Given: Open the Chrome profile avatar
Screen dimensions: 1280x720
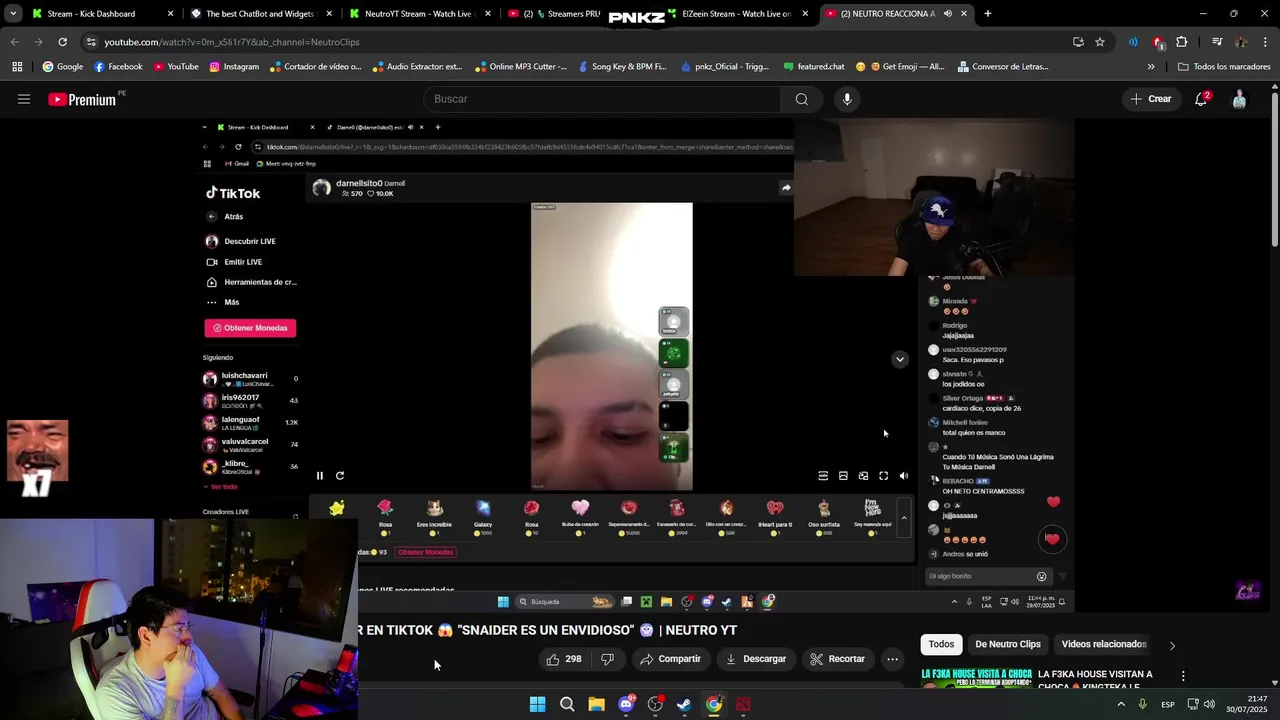Looking at the screenshot, I should coord(1241,42).
